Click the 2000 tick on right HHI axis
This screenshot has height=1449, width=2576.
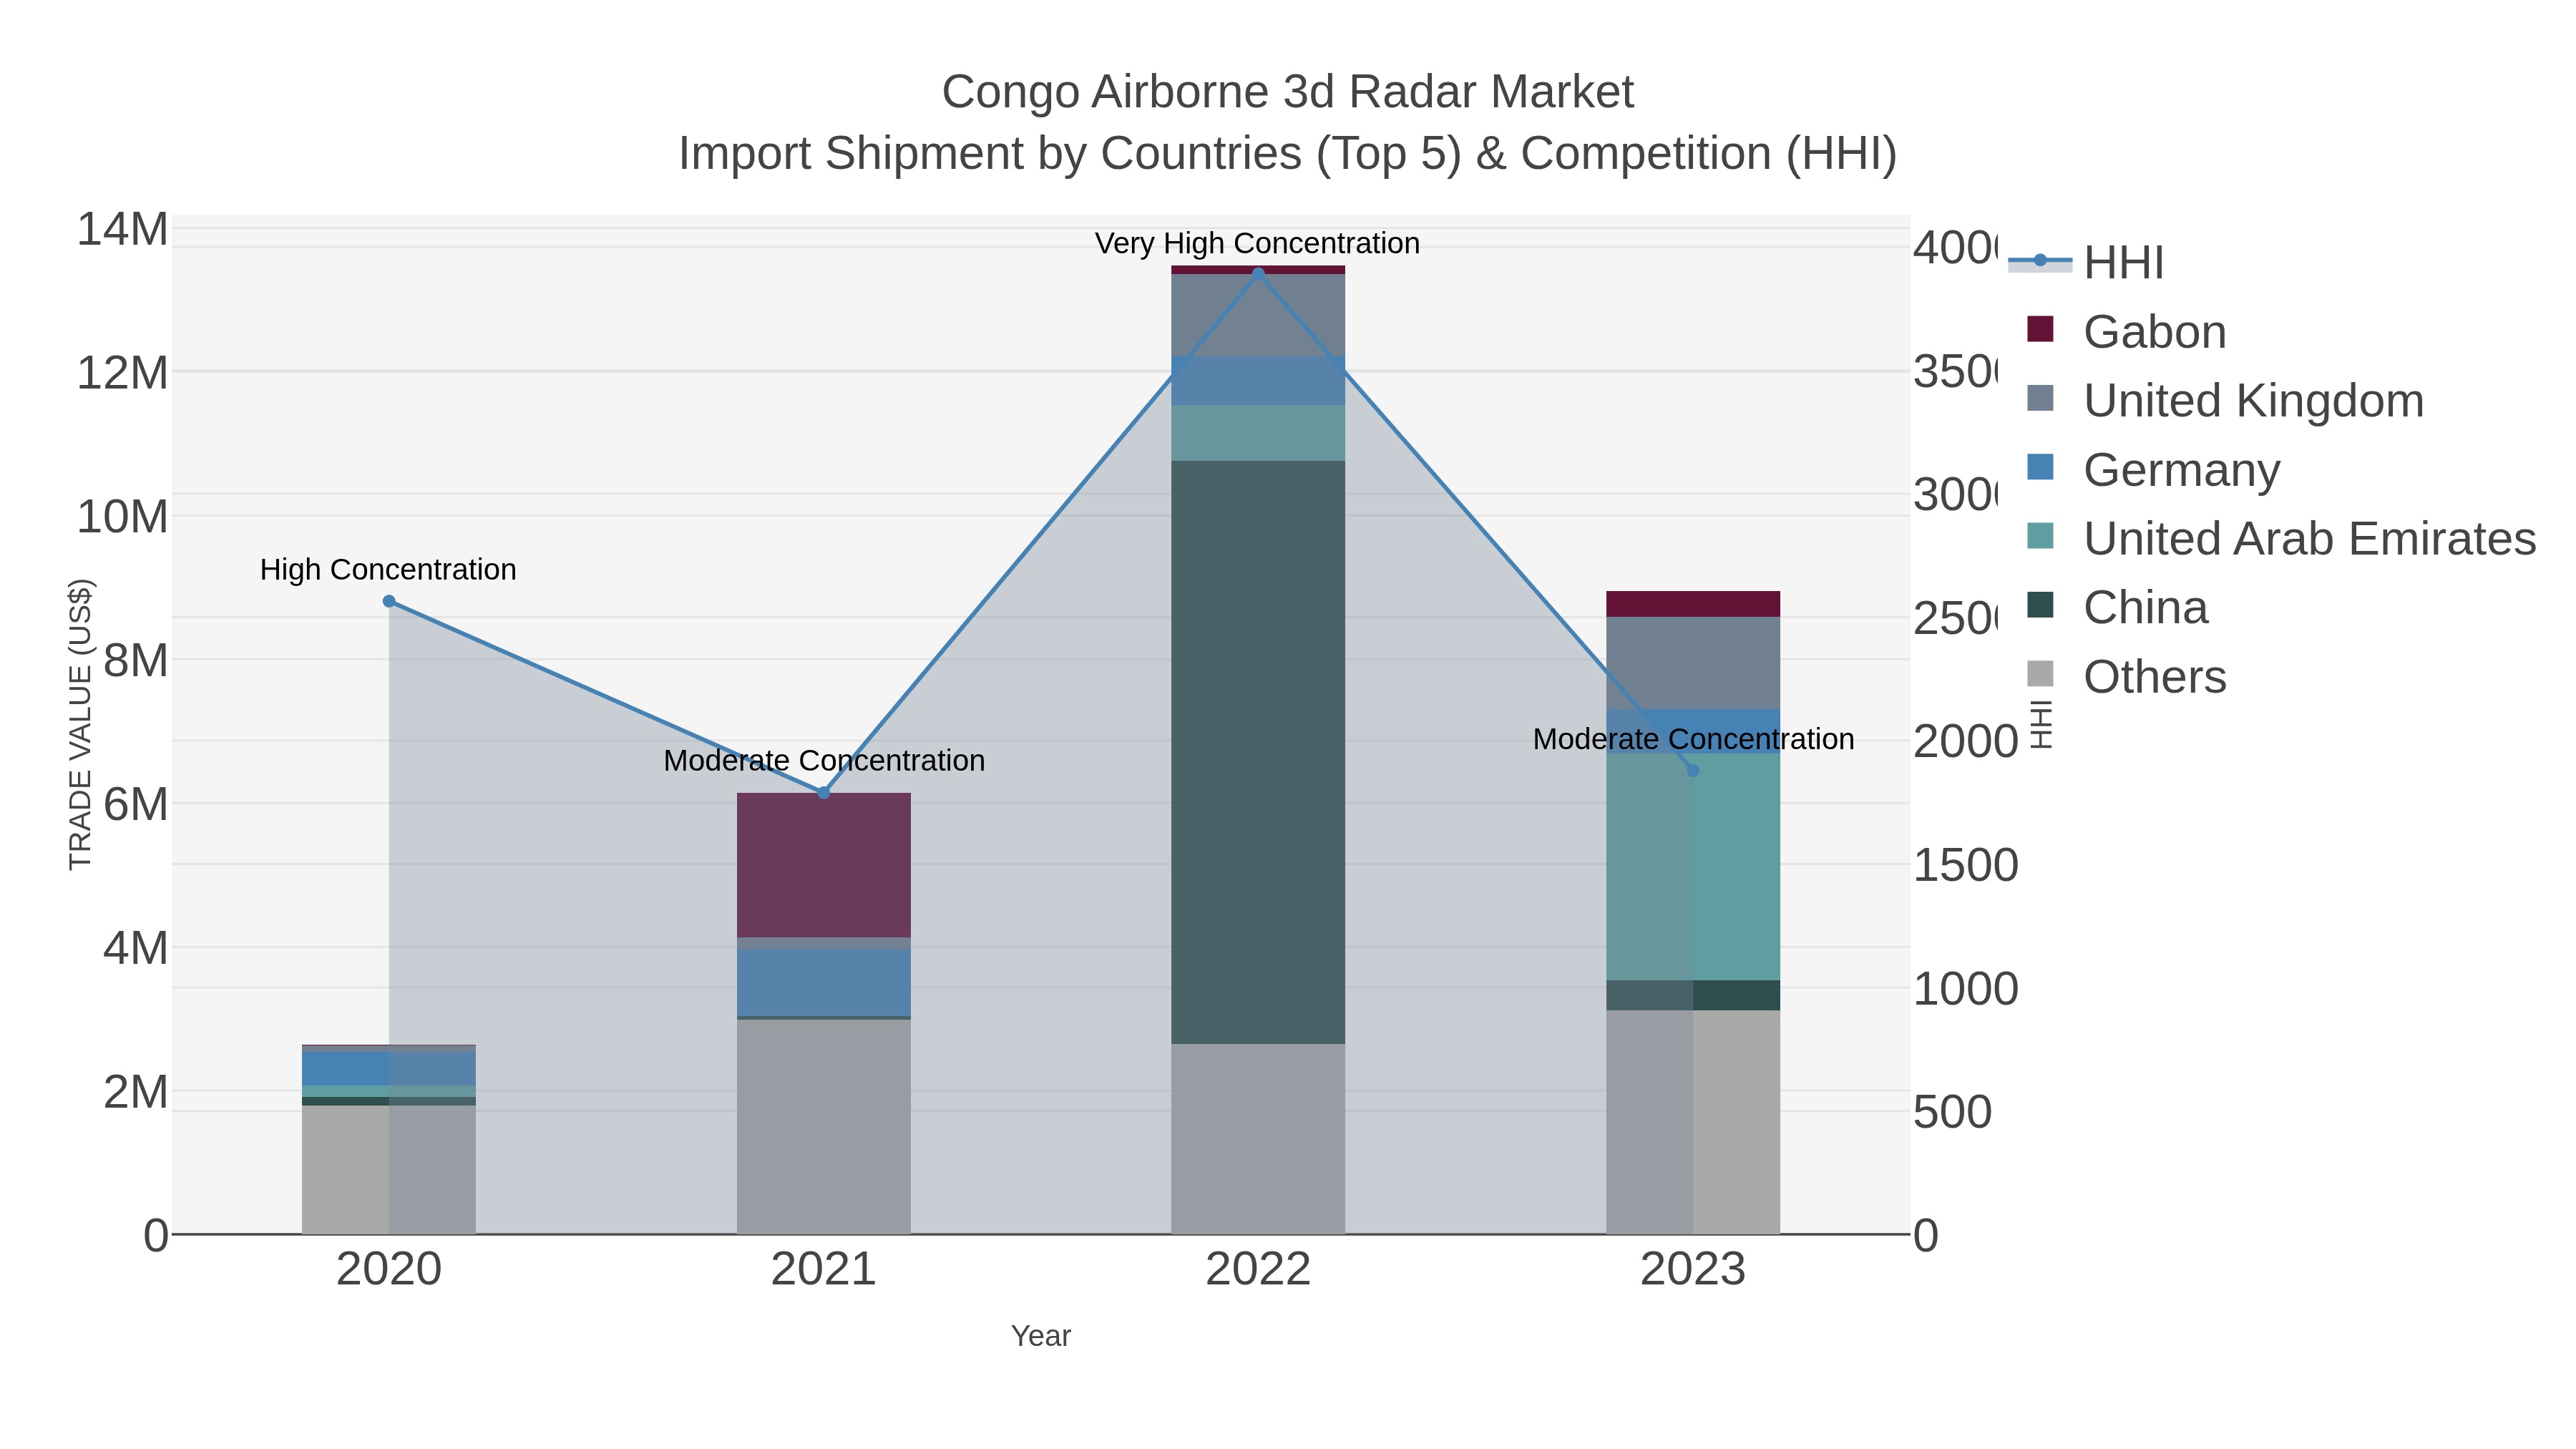[x=1965, y=742]
